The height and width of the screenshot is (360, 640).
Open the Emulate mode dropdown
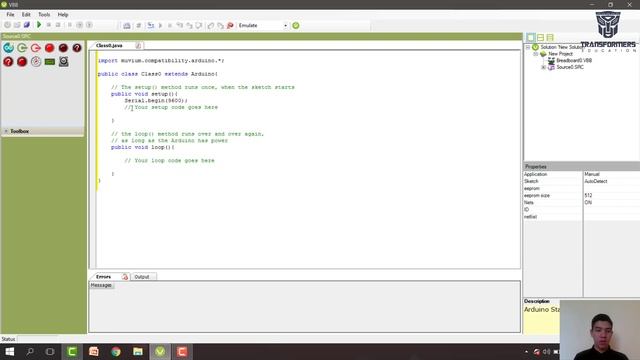(285, 25)
